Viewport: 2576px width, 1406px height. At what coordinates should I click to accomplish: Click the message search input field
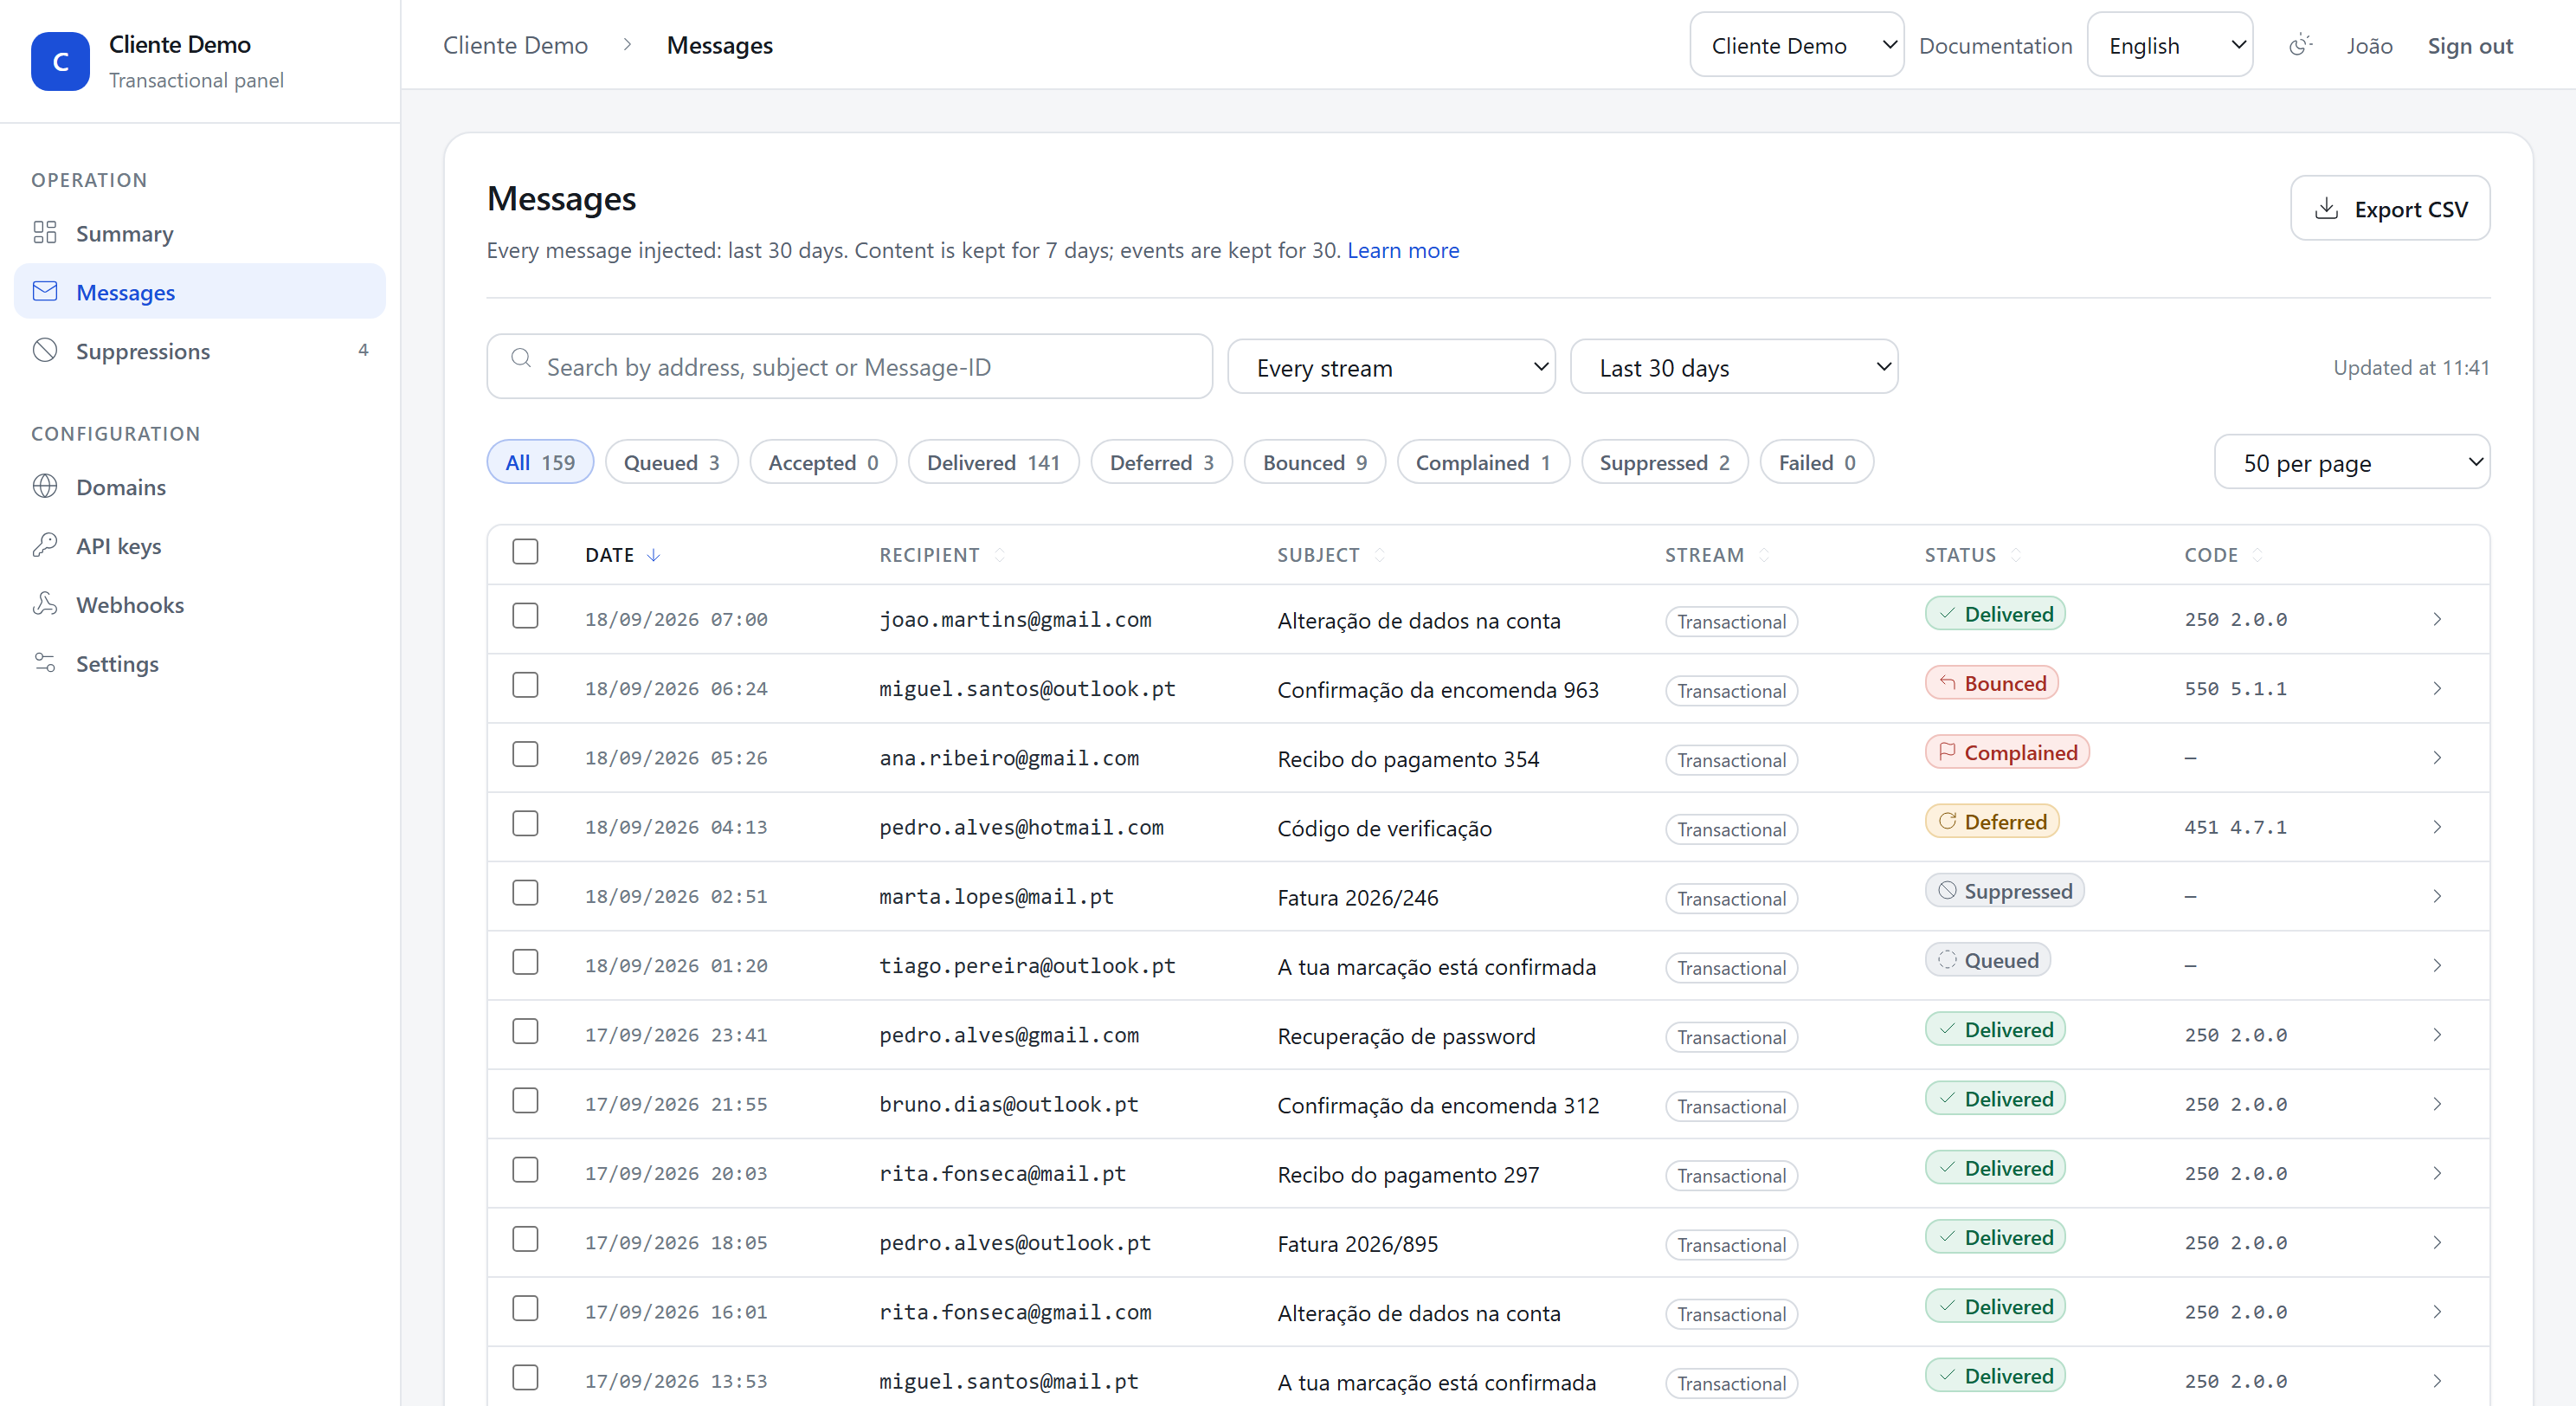pos(850,367)
